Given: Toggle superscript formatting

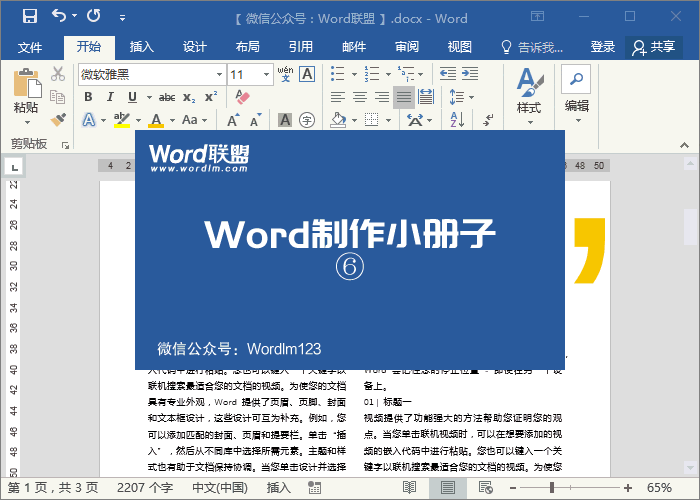Looking at the screenshot, I should click(211, 96).
